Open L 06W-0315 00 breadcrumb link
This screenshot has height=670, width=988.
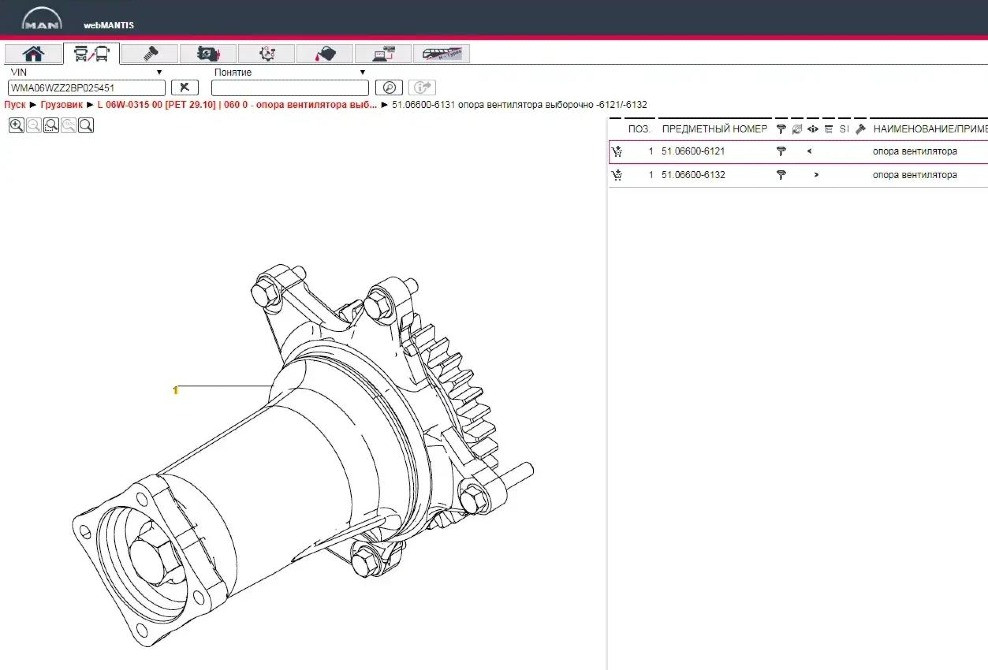click(237, 105)
